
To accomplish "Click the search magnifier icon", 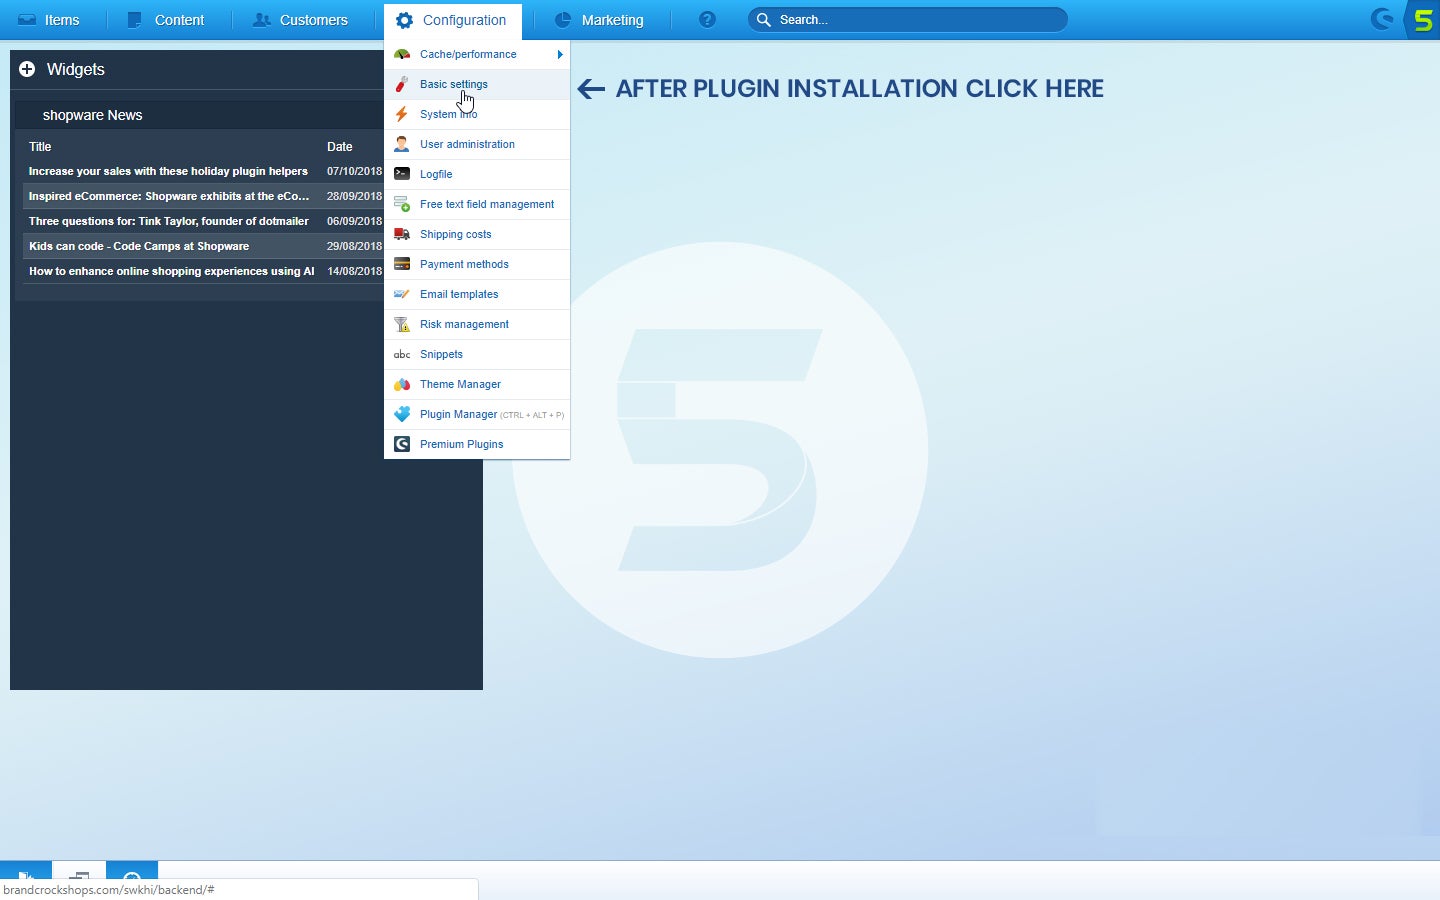I will click(x=763, y=20).
